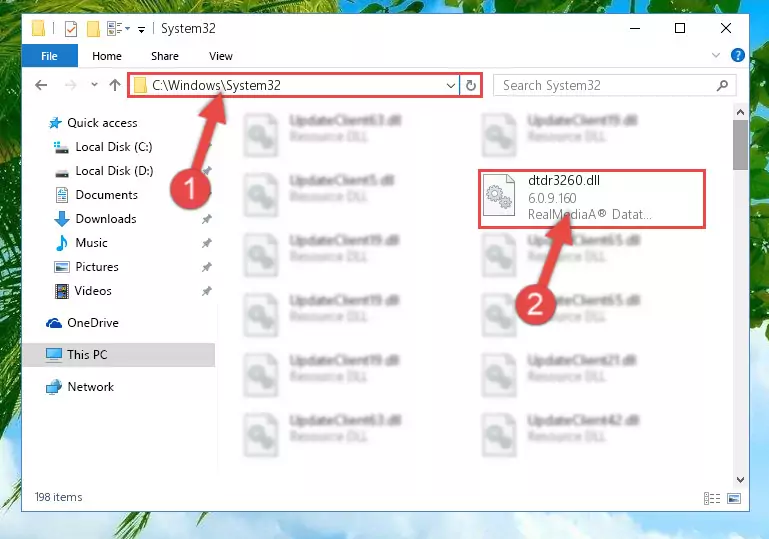769x539 pixels.
Task: Open Videos folder in sidebar
Action: click(93, 291)
